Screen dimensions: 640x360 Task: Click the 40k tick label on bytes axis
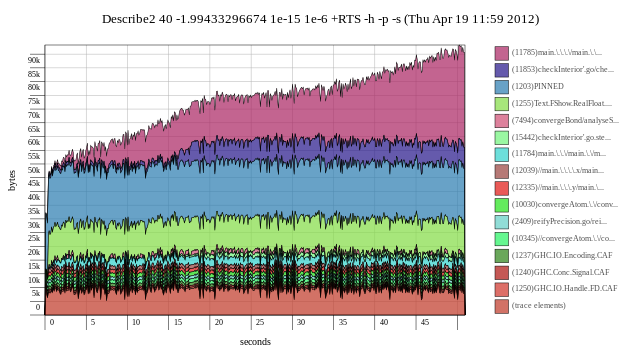click(x=34, y=197)
